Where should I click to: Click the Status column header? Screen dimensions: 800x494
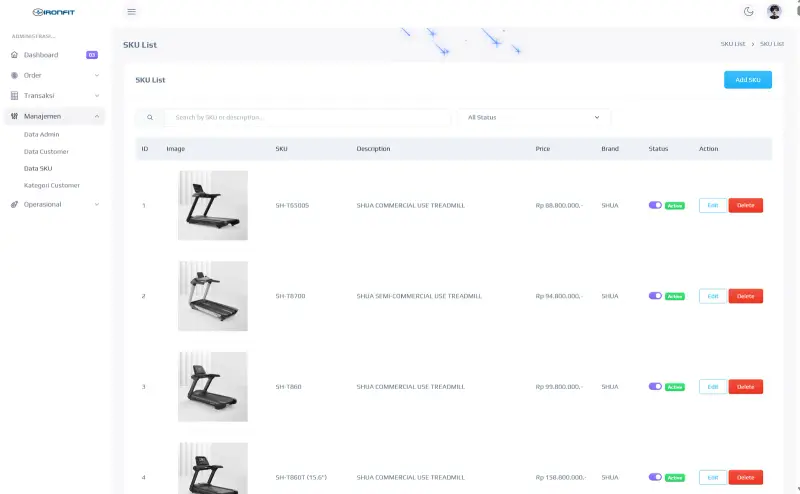[658, 149]
